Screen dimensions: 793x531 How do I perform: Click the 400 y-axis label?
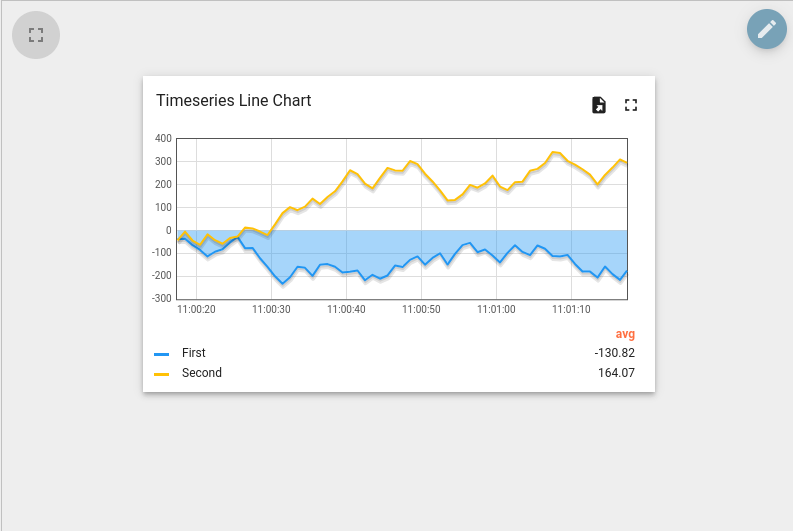pyautogui.click(x=163, y=139)
